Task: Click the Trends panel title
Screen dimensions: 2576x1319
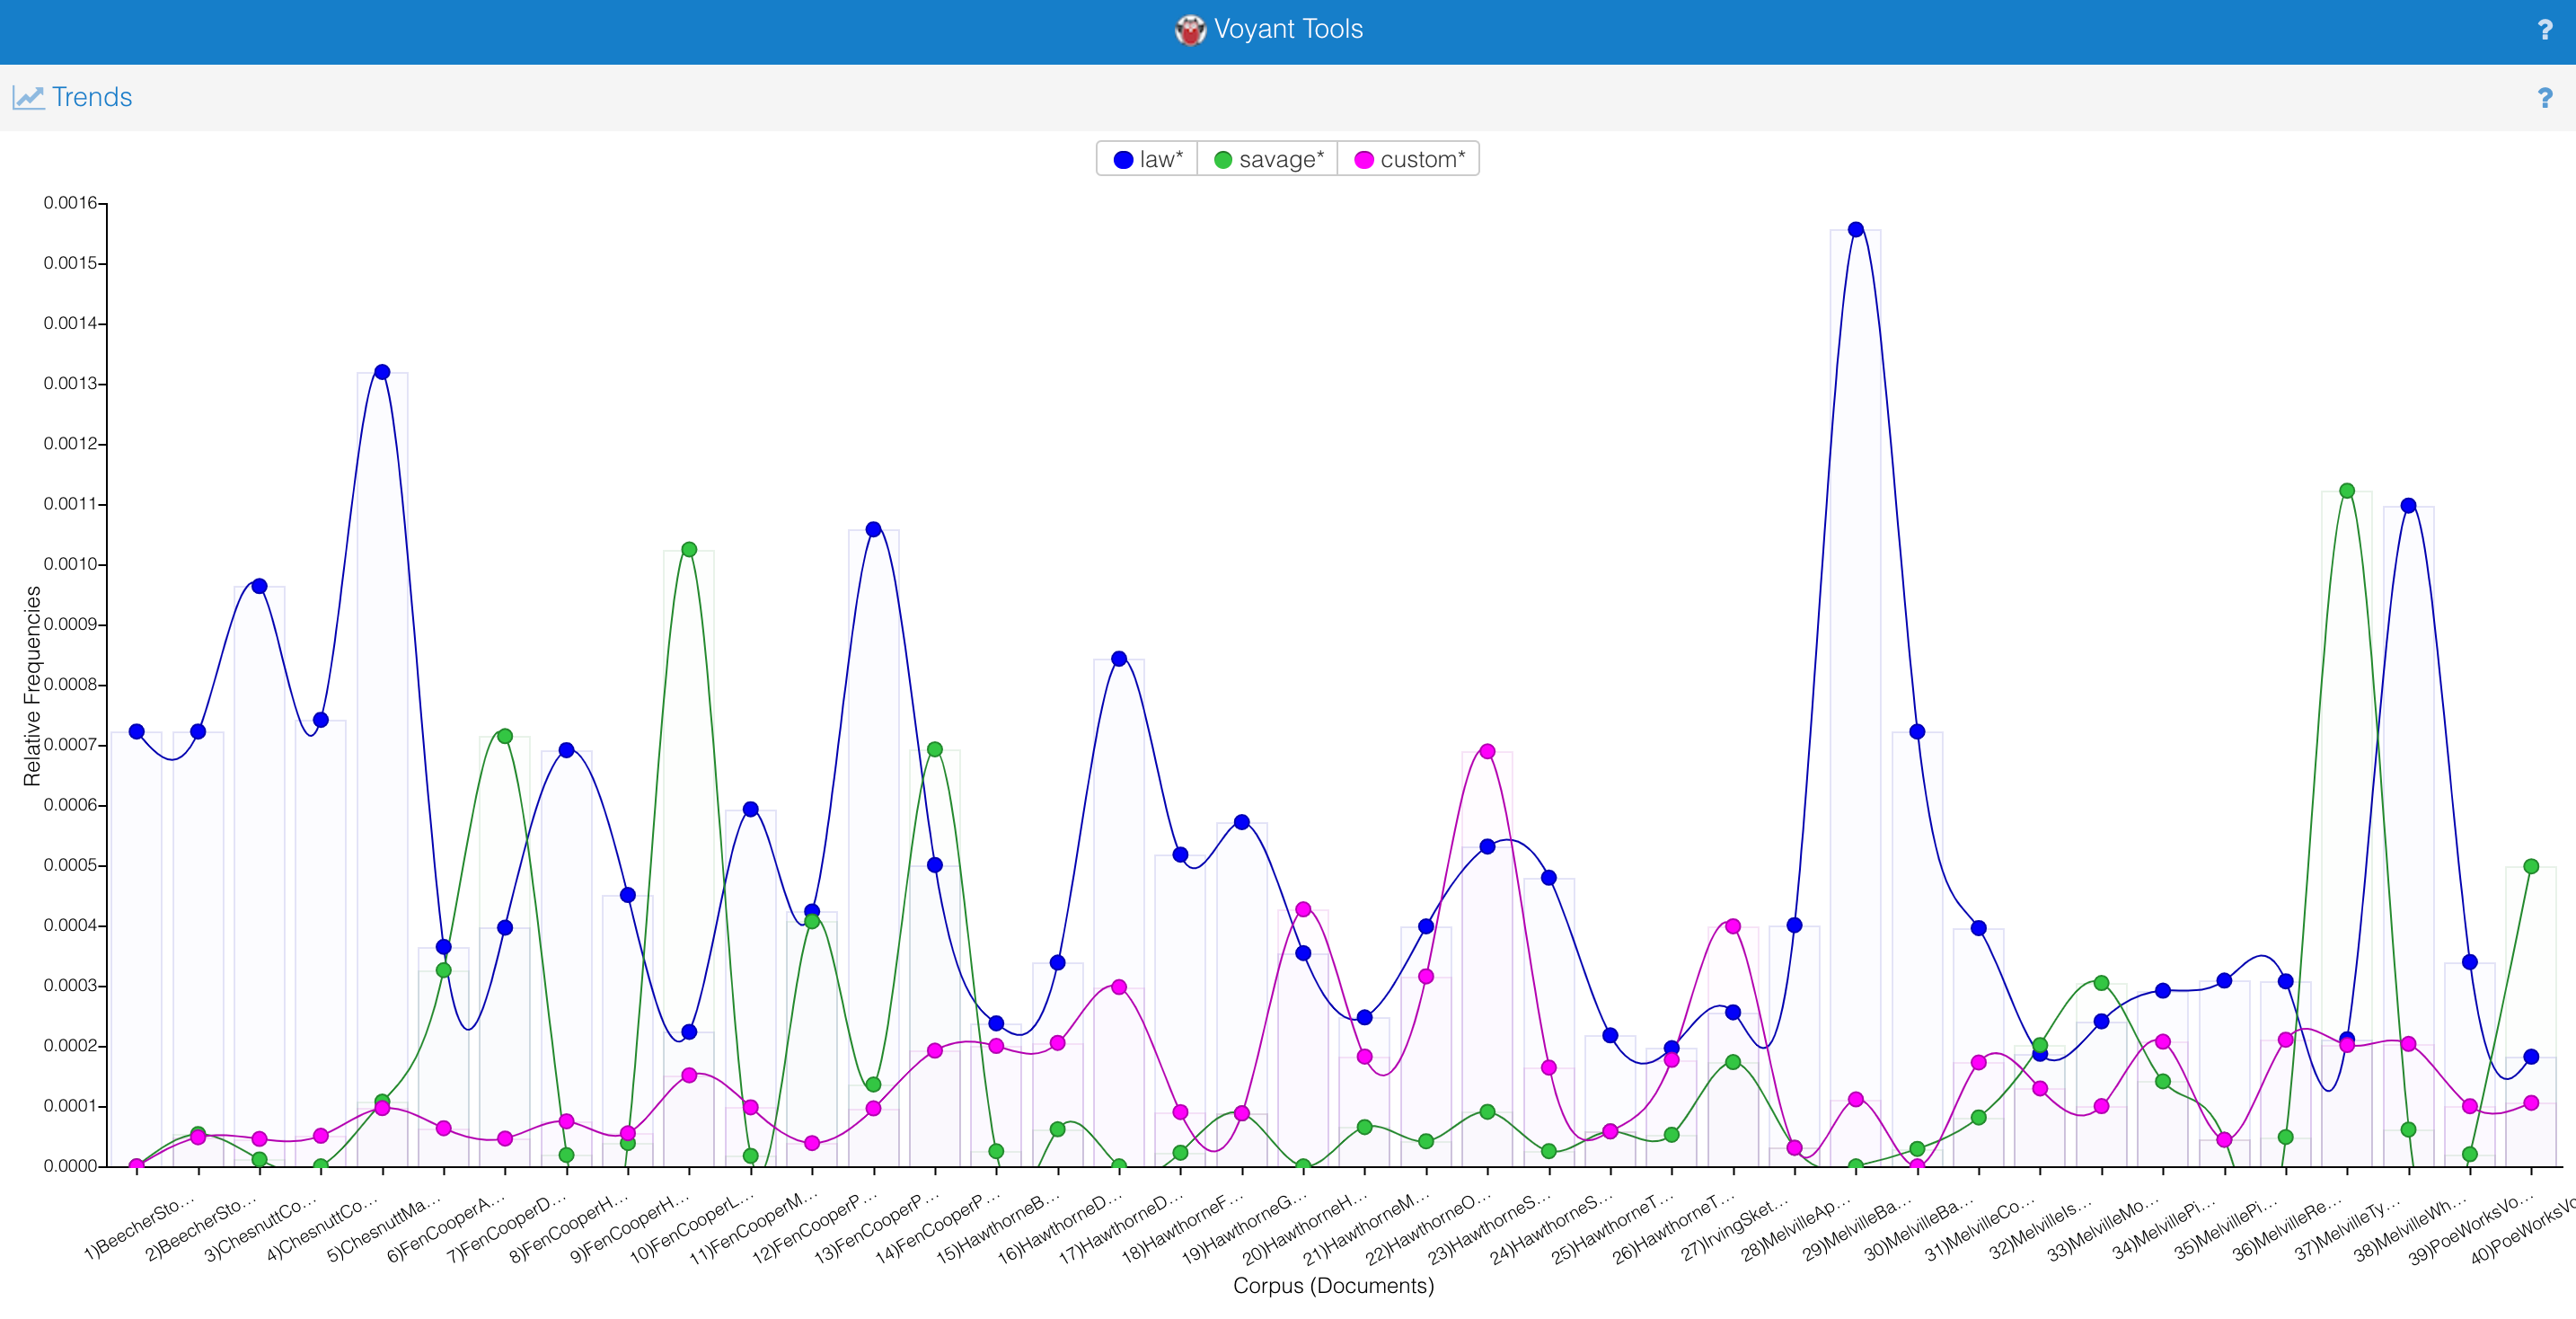Action: pyautogui.click(x=92, y=97)
